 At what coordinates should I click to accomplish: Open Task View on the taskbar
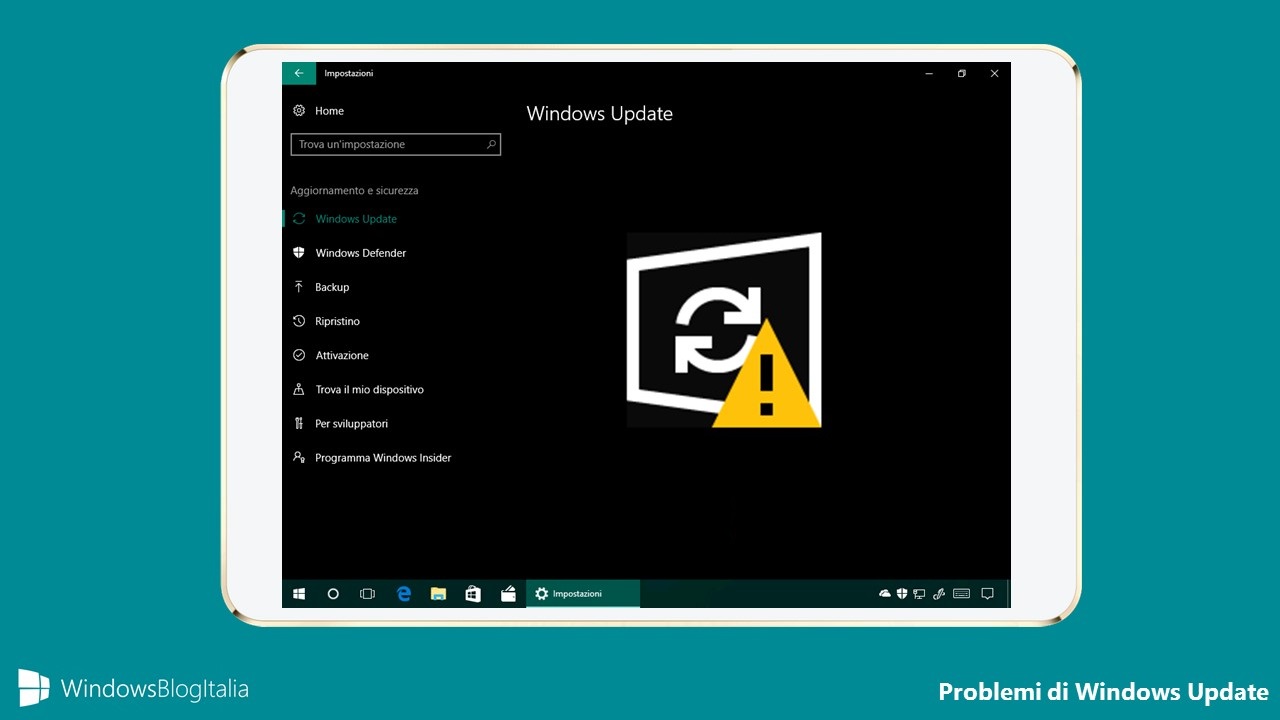point(367,594)
